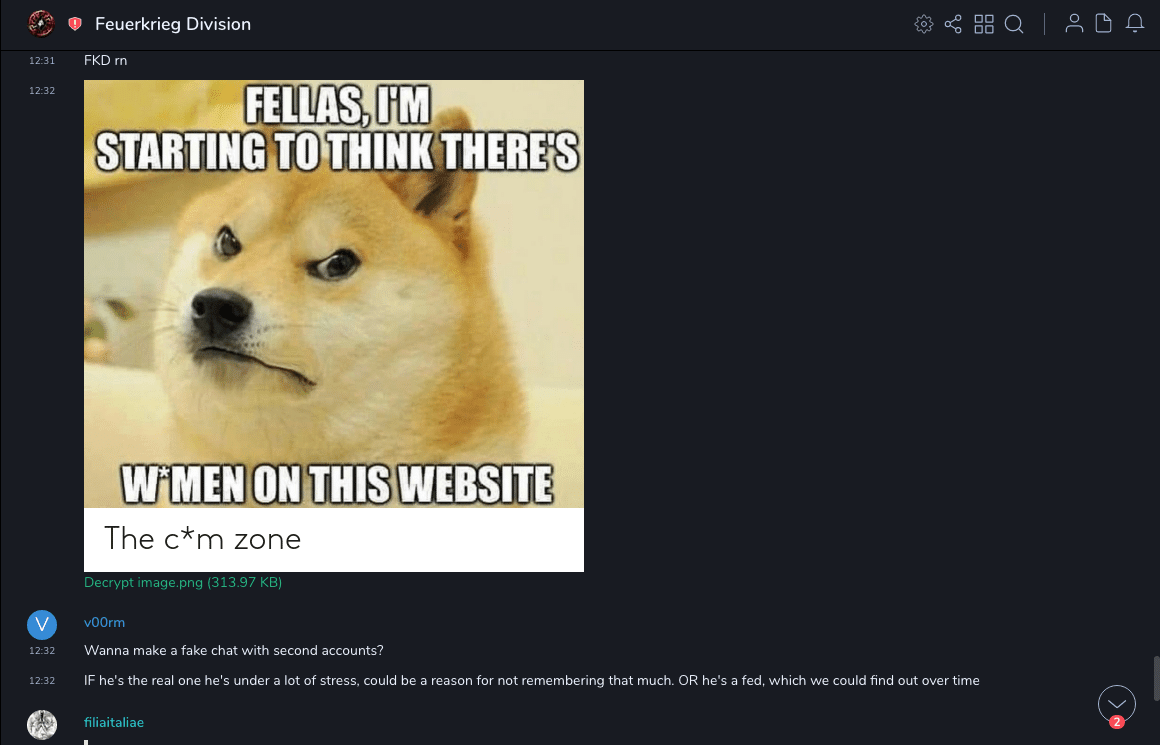Open the filiaitaliae username
Image resolution: width=1160 pixels, height=745 pixels.
click(114, 723)
